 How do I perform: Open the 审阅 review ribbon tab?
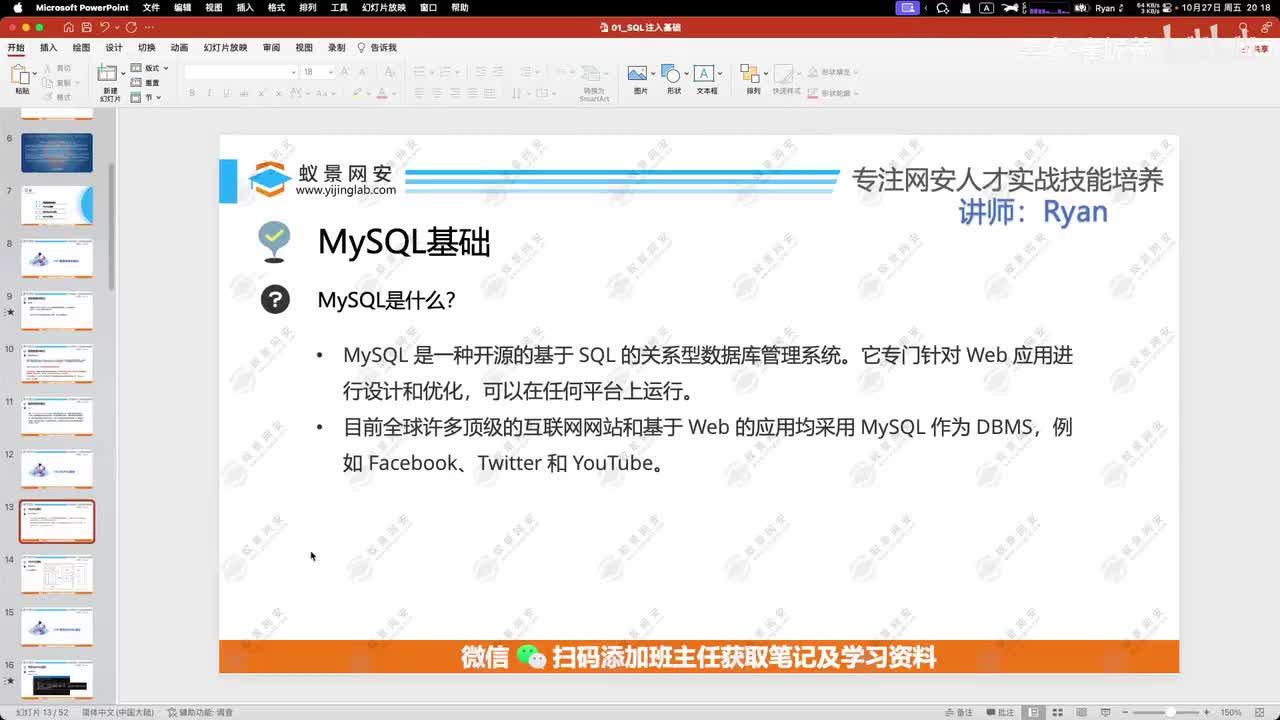click(271, 47)
